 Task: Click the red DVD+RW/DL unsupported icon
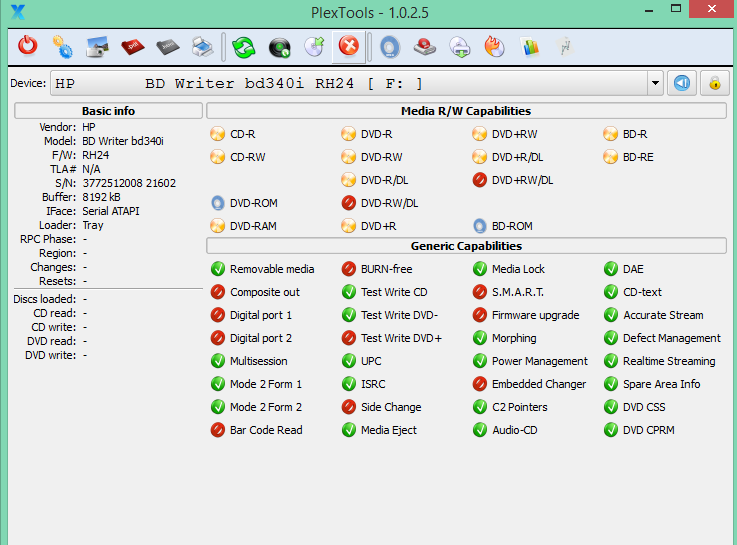(479, 180)
